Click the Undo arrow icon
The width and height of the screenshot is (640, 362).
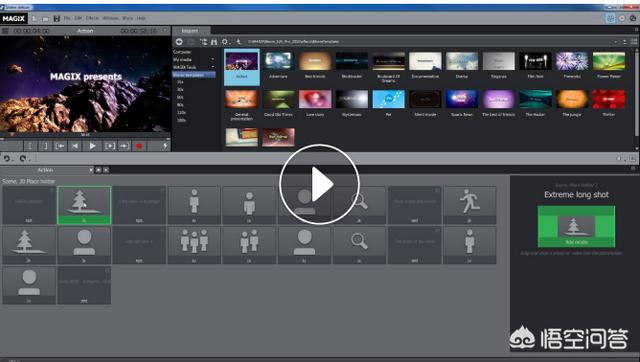(7, 158)
